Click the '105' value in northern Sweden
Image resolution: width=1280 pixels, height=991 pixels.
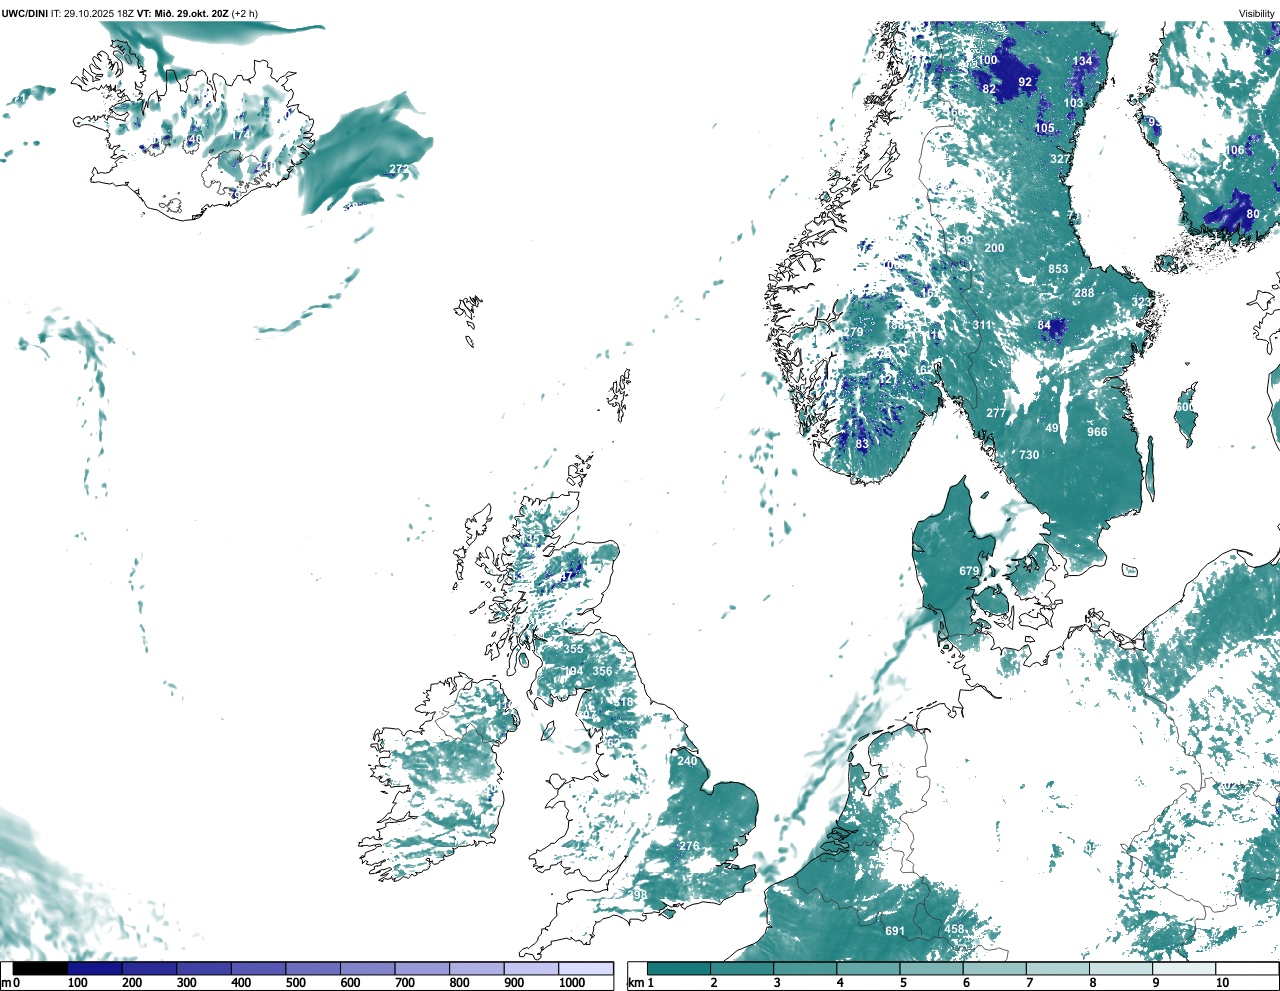1045,128
